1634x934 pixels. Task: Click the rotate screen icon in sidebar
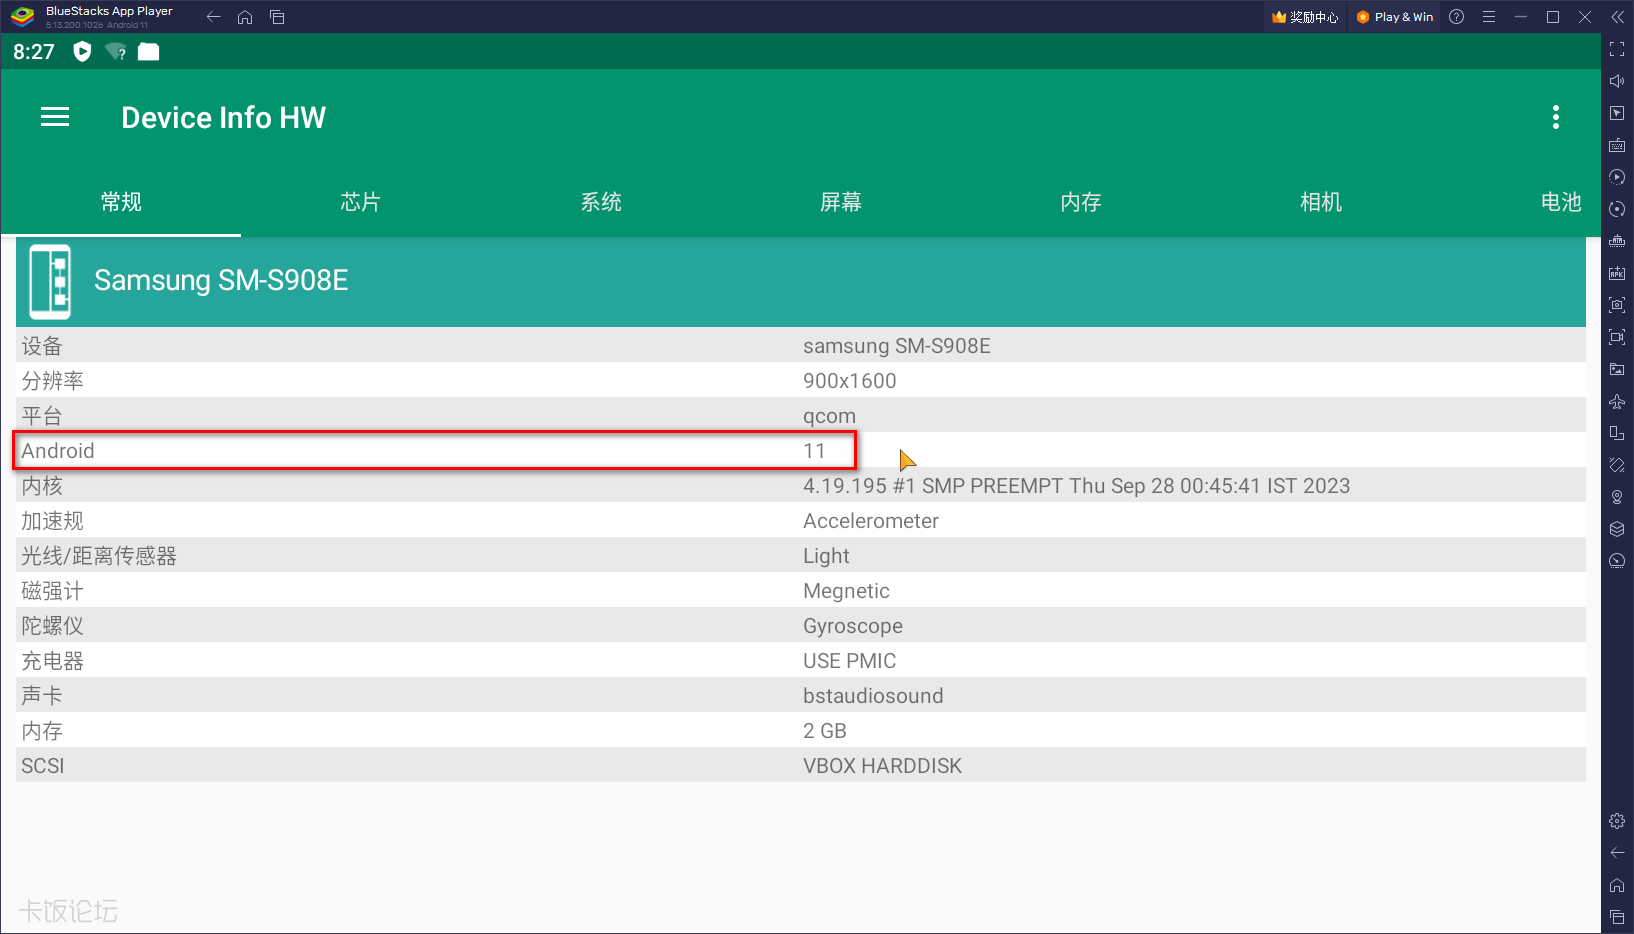[1617, 433]
